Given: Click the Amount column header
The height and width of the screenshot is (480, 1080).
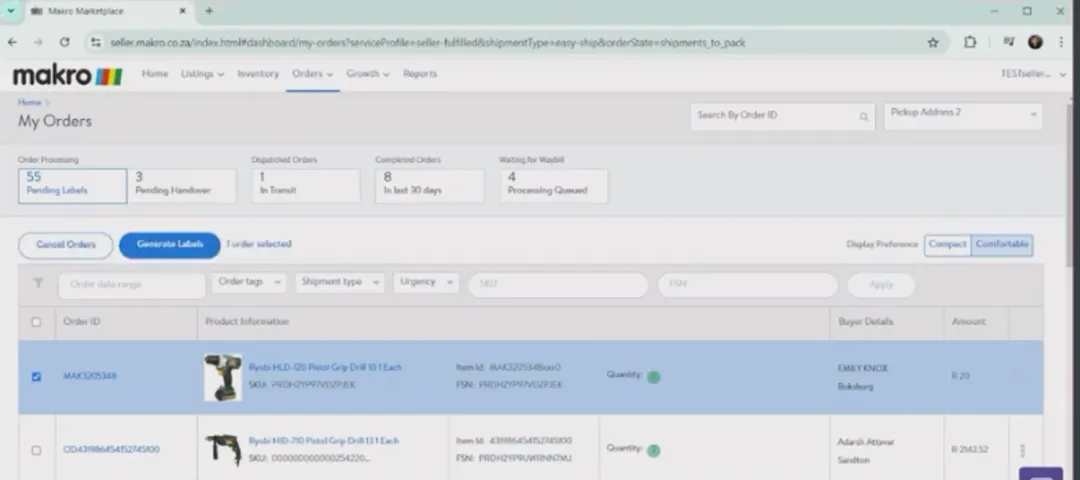Looking at the screenshot, I should [968, 322].
